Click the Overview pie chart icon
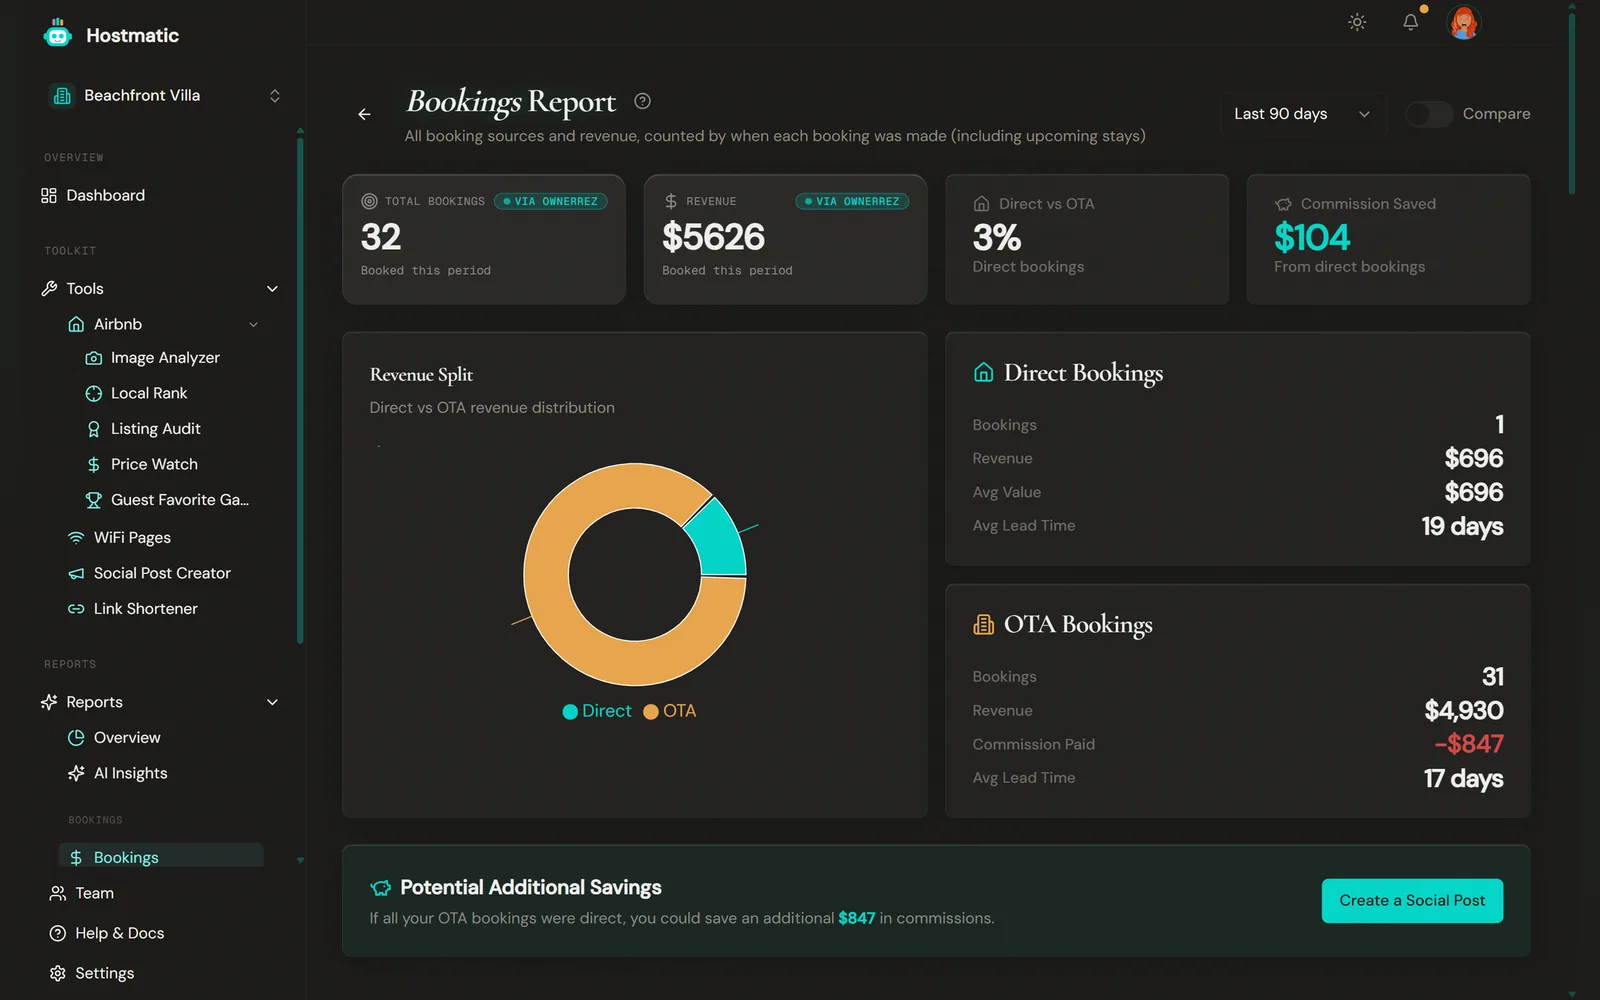The width and height of the screenshot is (1600, 1000). 76,738
